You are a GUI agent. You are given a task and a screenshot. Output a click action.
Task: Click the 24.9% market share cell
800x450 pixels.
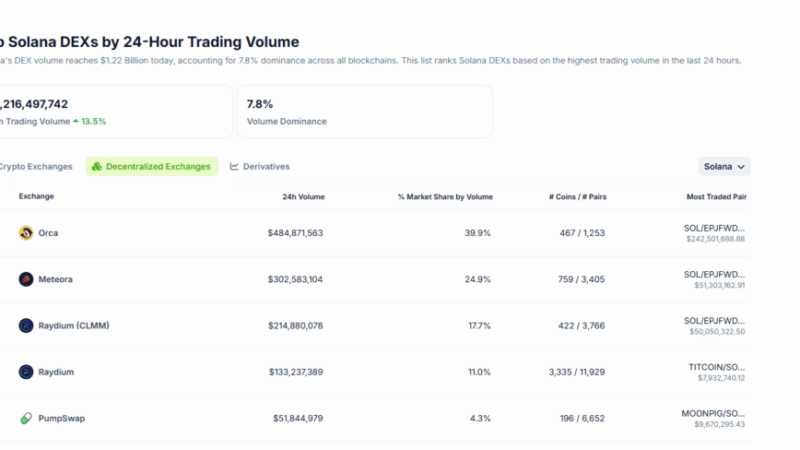pyautogui.click(x=478, y=279)
